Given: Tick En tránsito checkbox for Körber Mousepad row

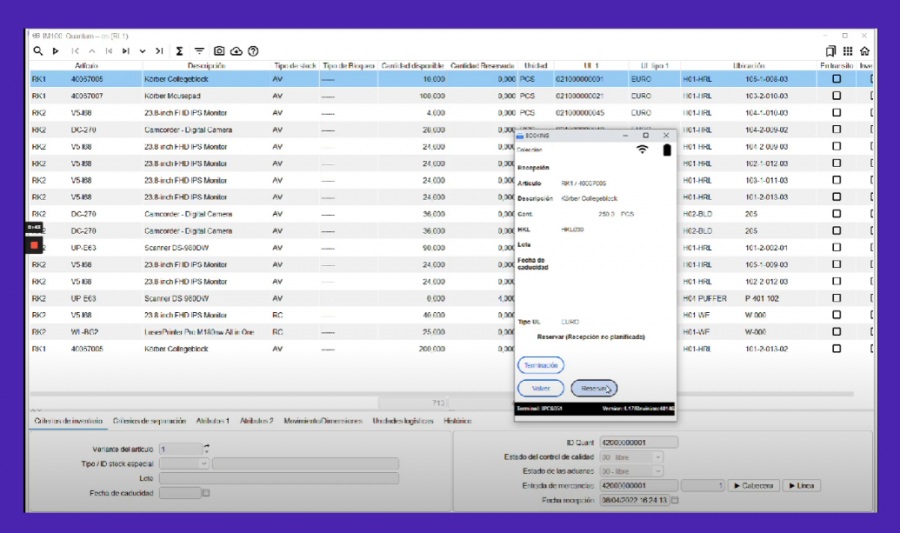Looking at the screenshot, I should pyautogui.click(x=836, y=96).
